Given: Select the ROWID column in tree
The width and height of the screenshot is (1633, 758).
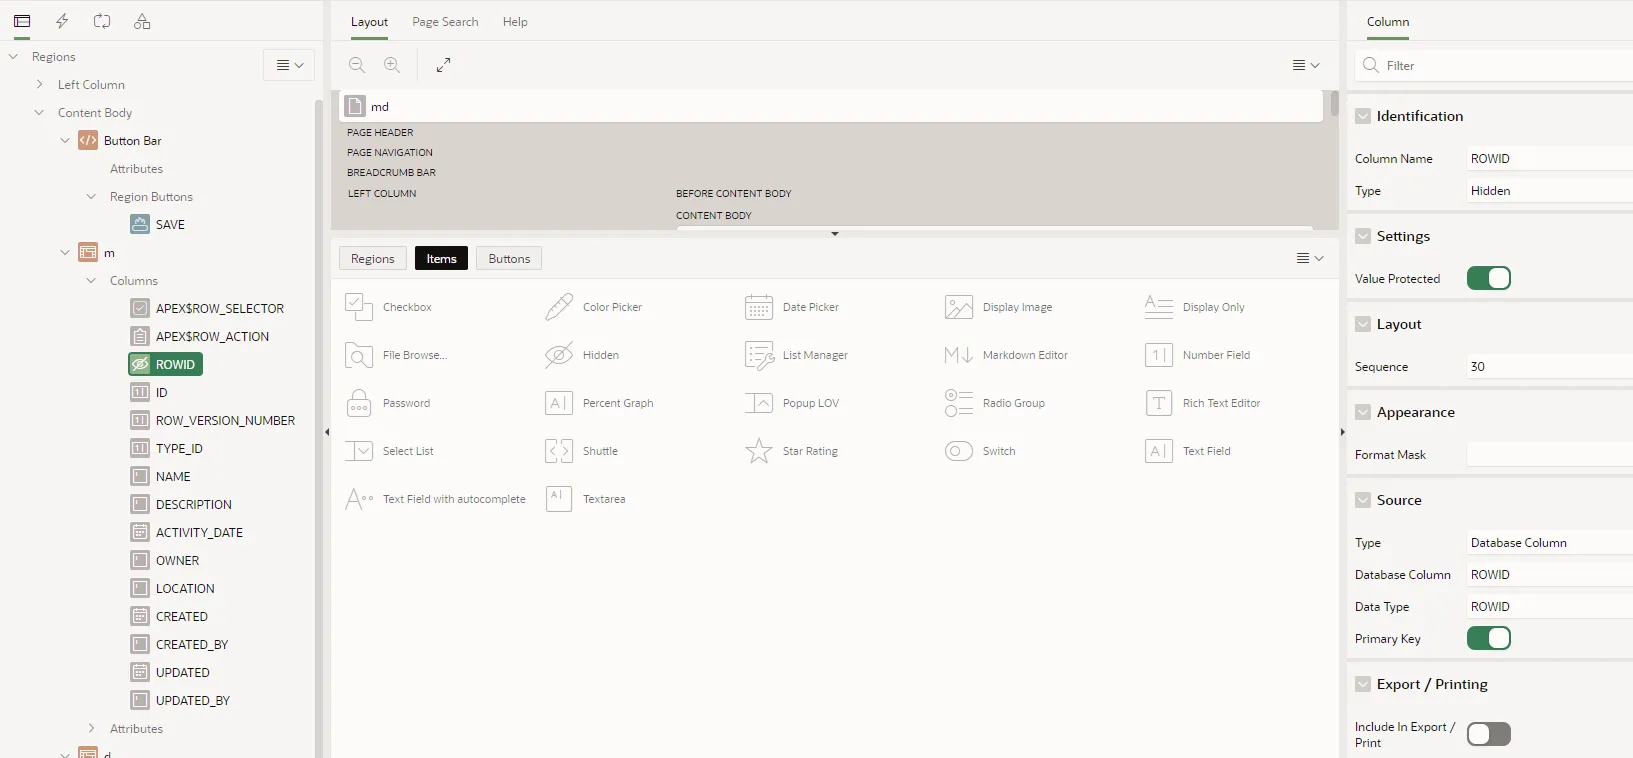Looking at the screenshot, I should (x=165, y=365).
